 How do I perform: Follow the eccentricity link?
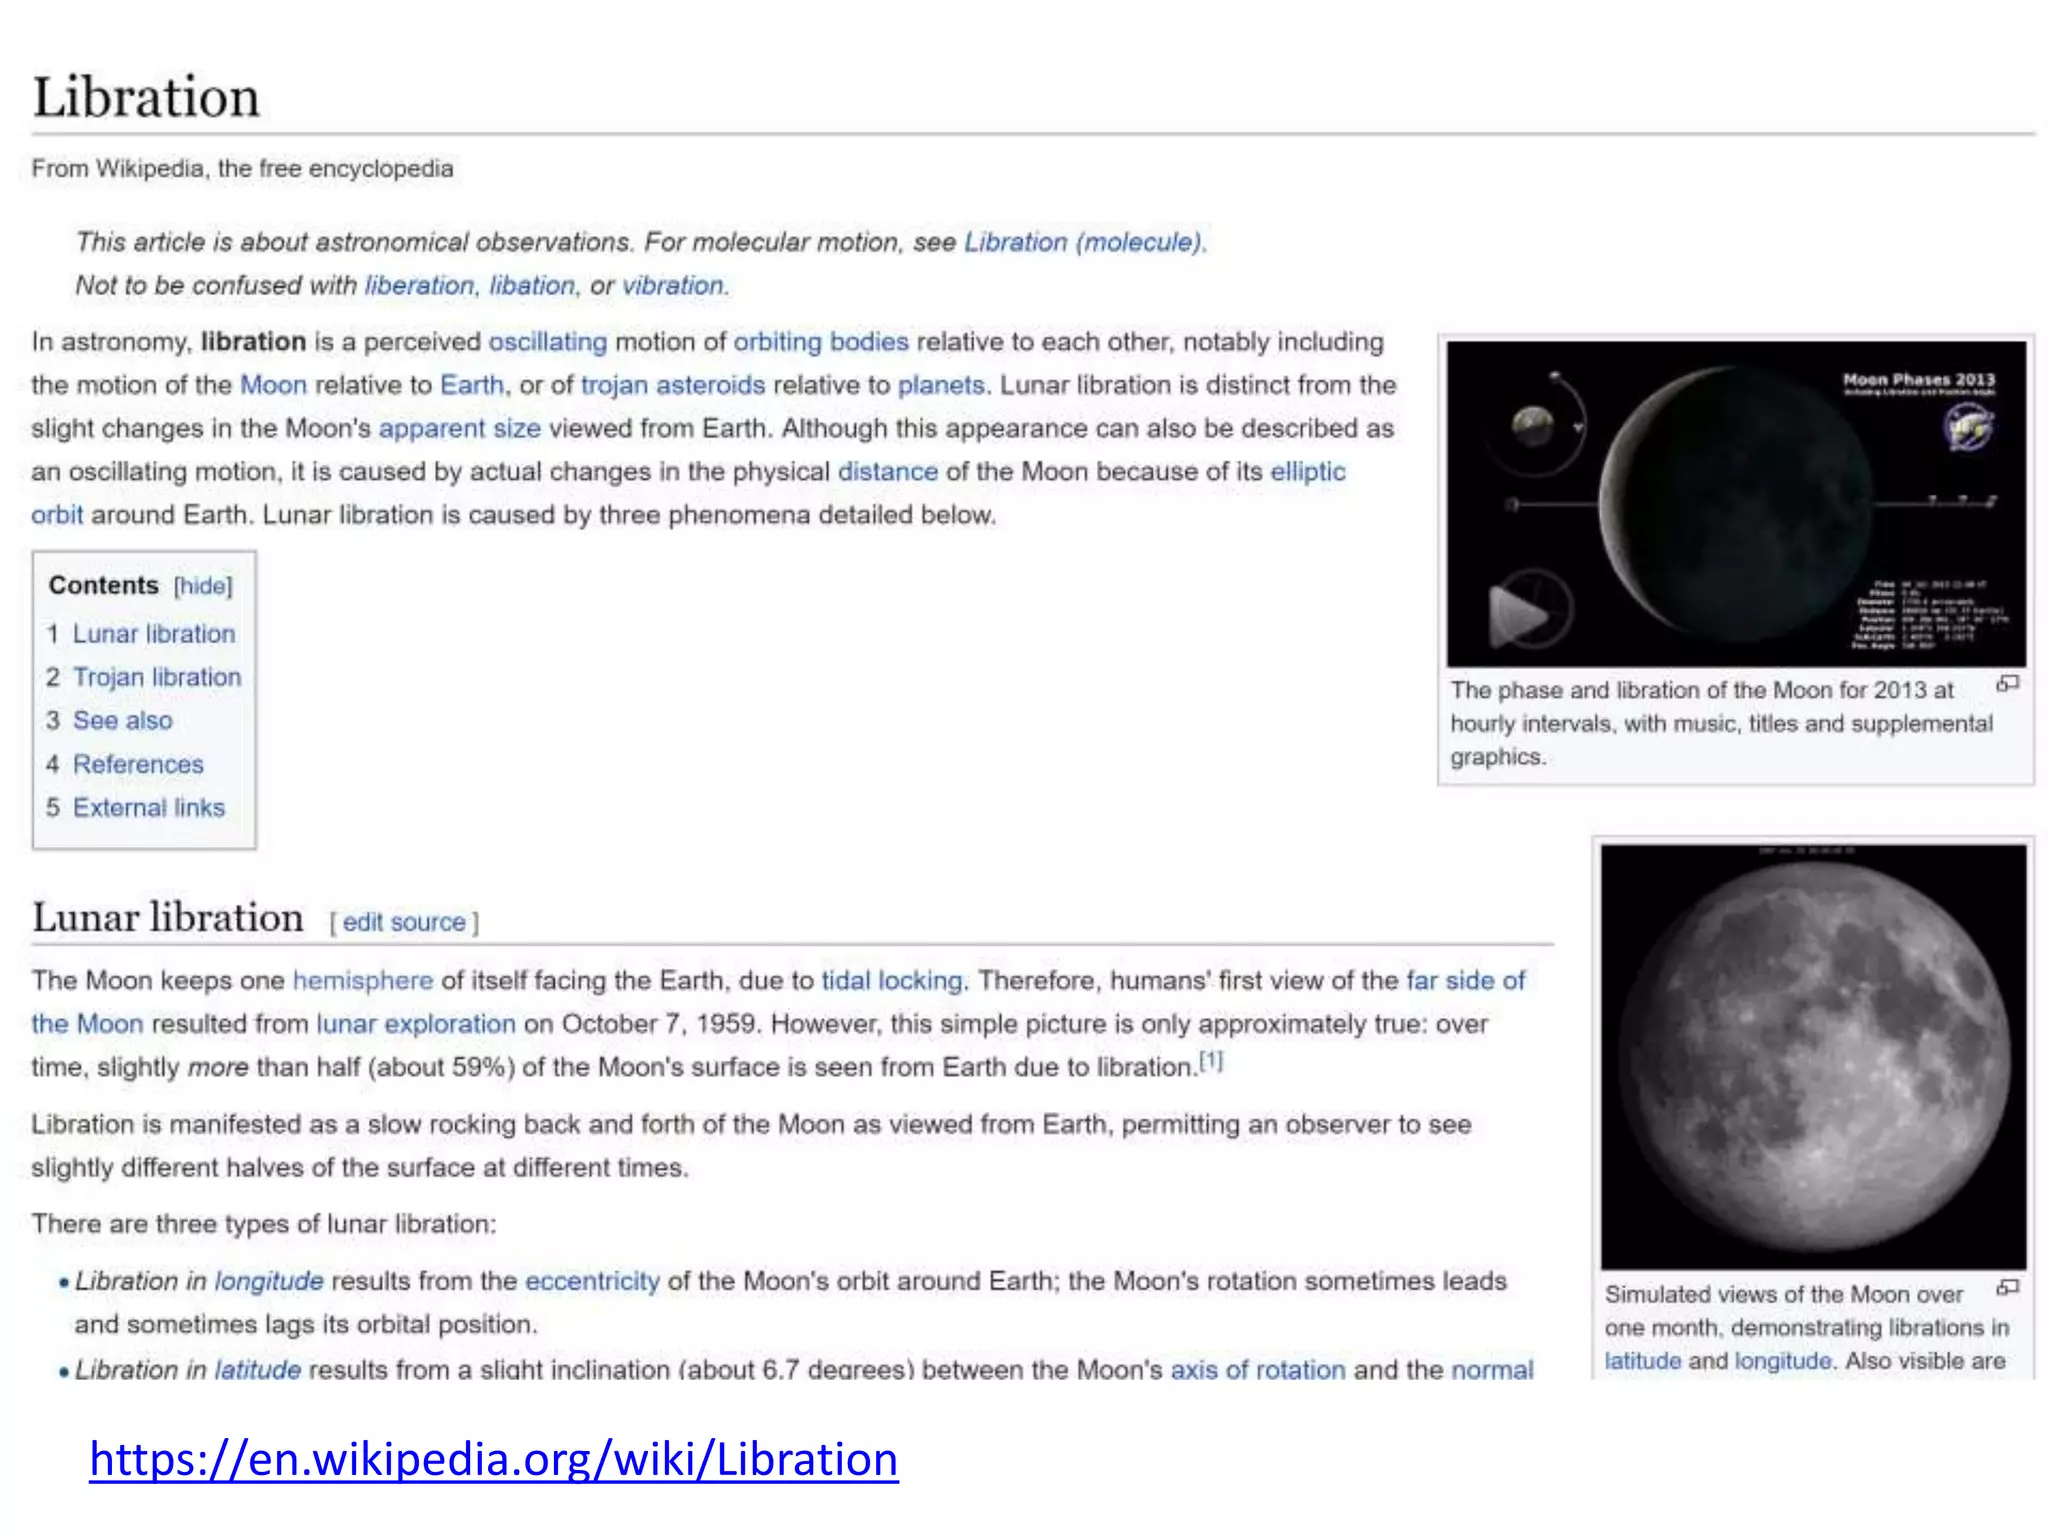592,1281
